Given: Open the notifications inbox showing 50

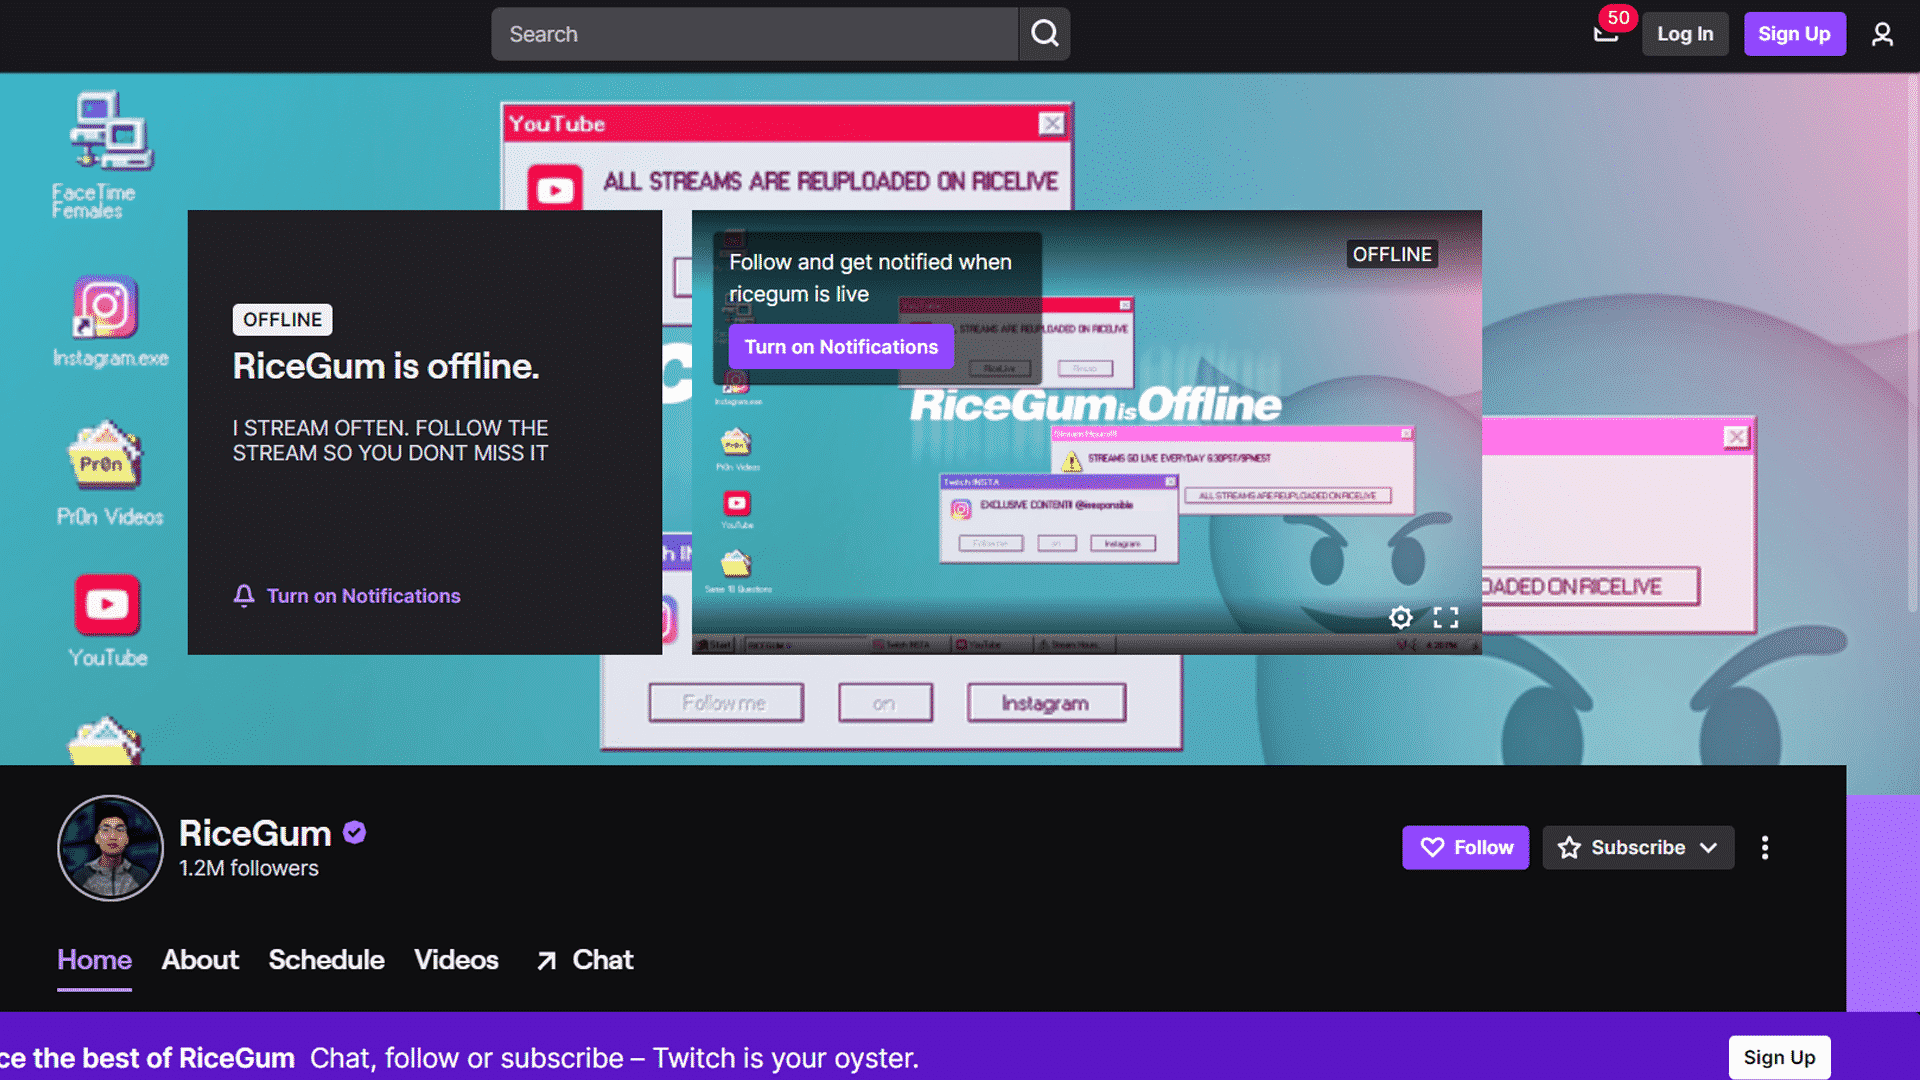Looking at the screenshot, I should tap(1606, 34).
